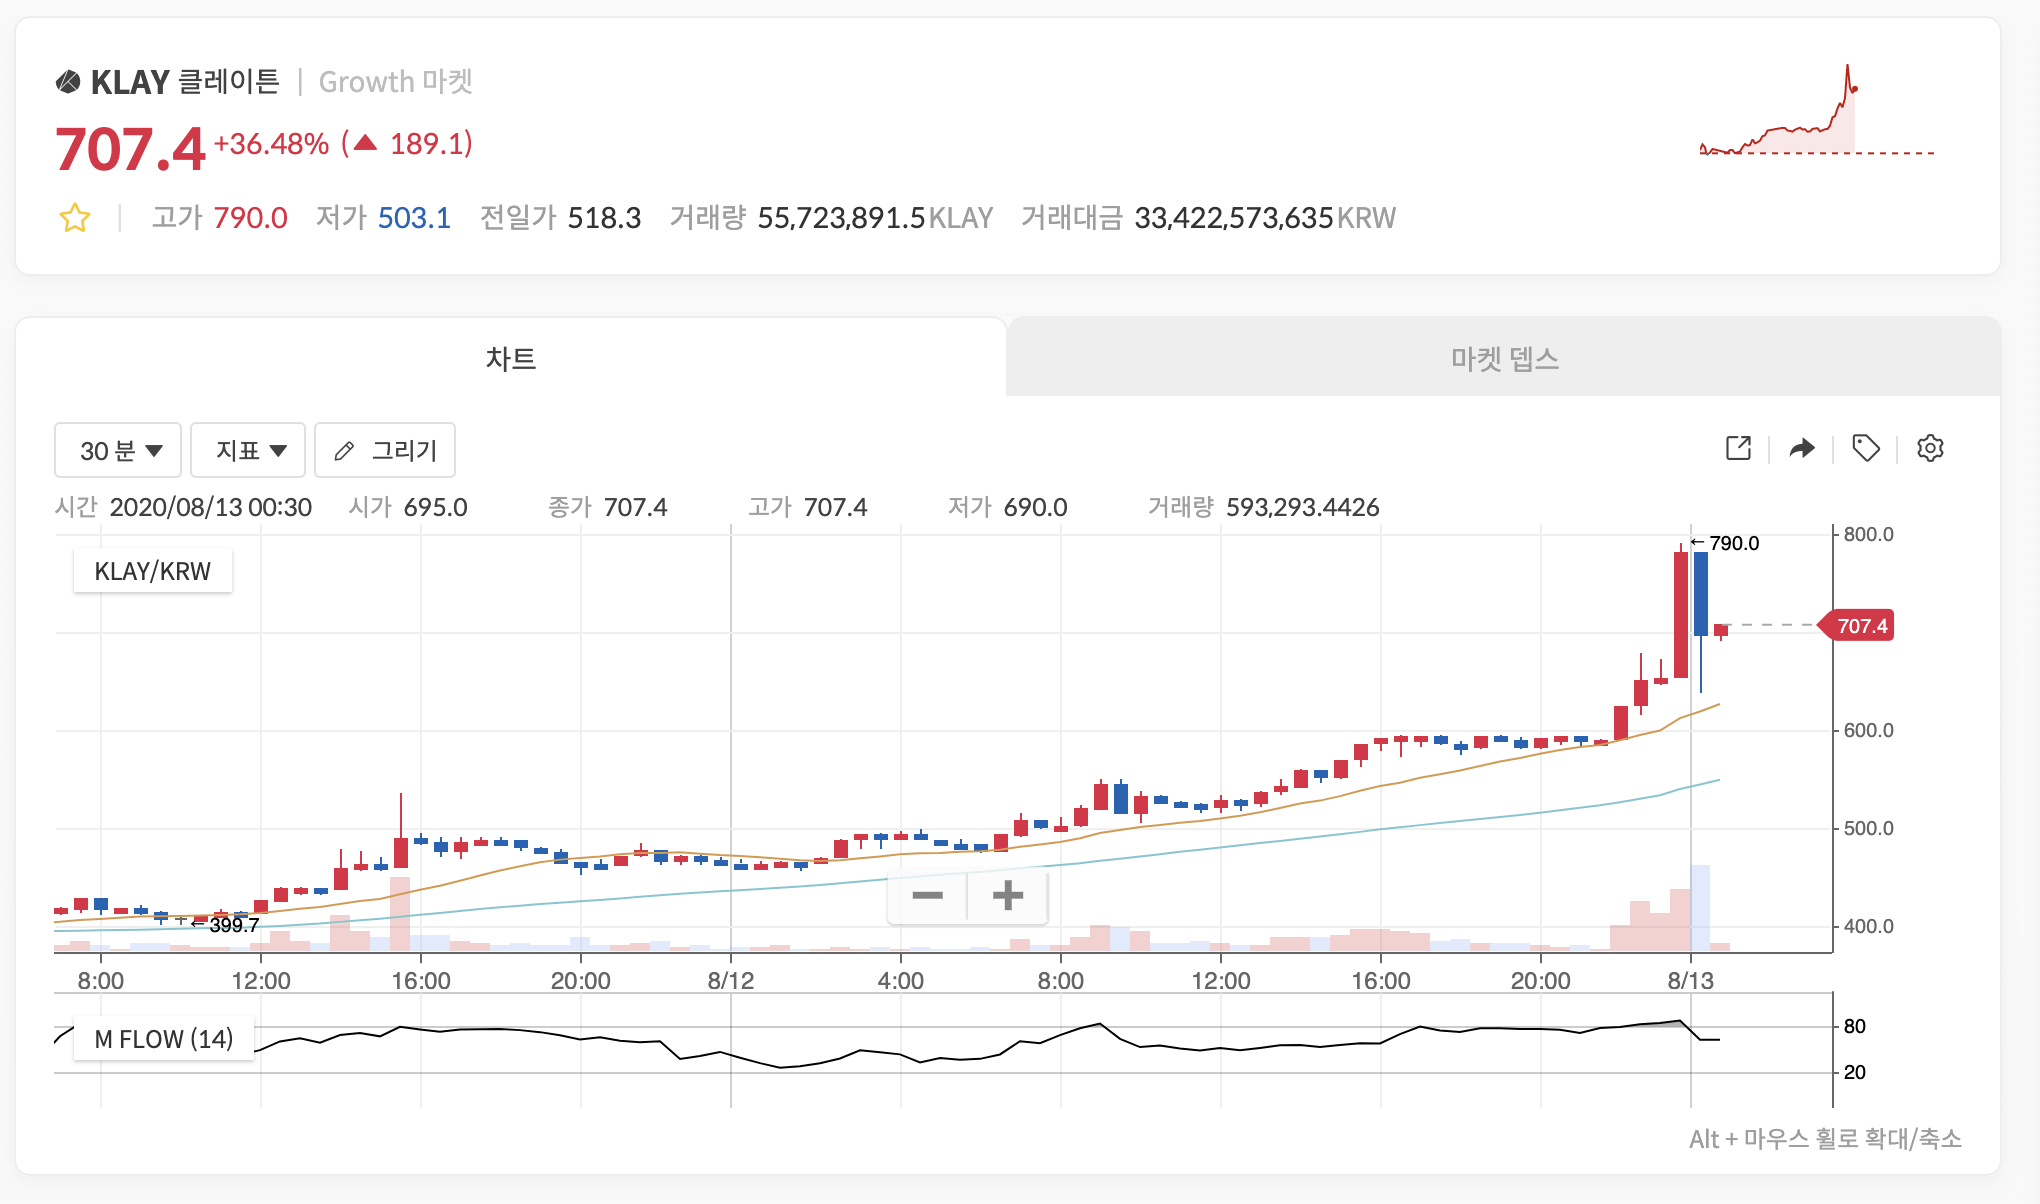Toggle the favorite star for KLAY
The image size is (2040, 1204).
pyautogui.click(x=75, y=218)
